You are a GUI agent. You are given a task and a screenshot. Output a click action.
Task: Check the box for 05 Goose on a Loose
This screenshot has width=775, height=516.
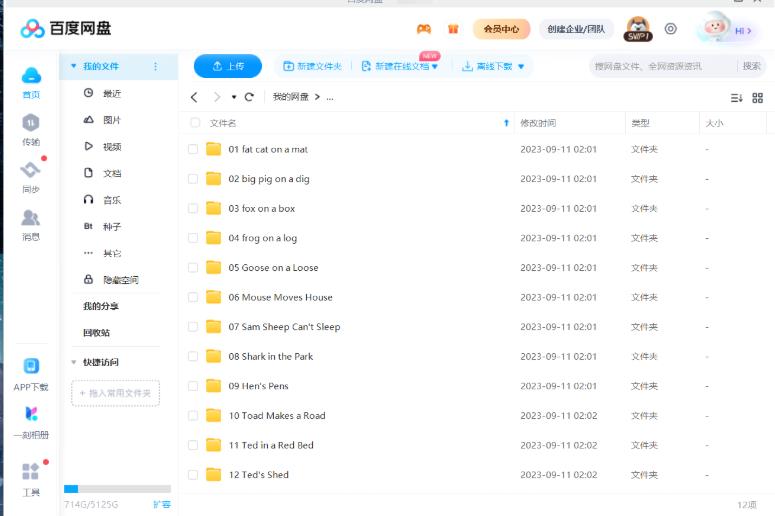(x=193, y=268)
